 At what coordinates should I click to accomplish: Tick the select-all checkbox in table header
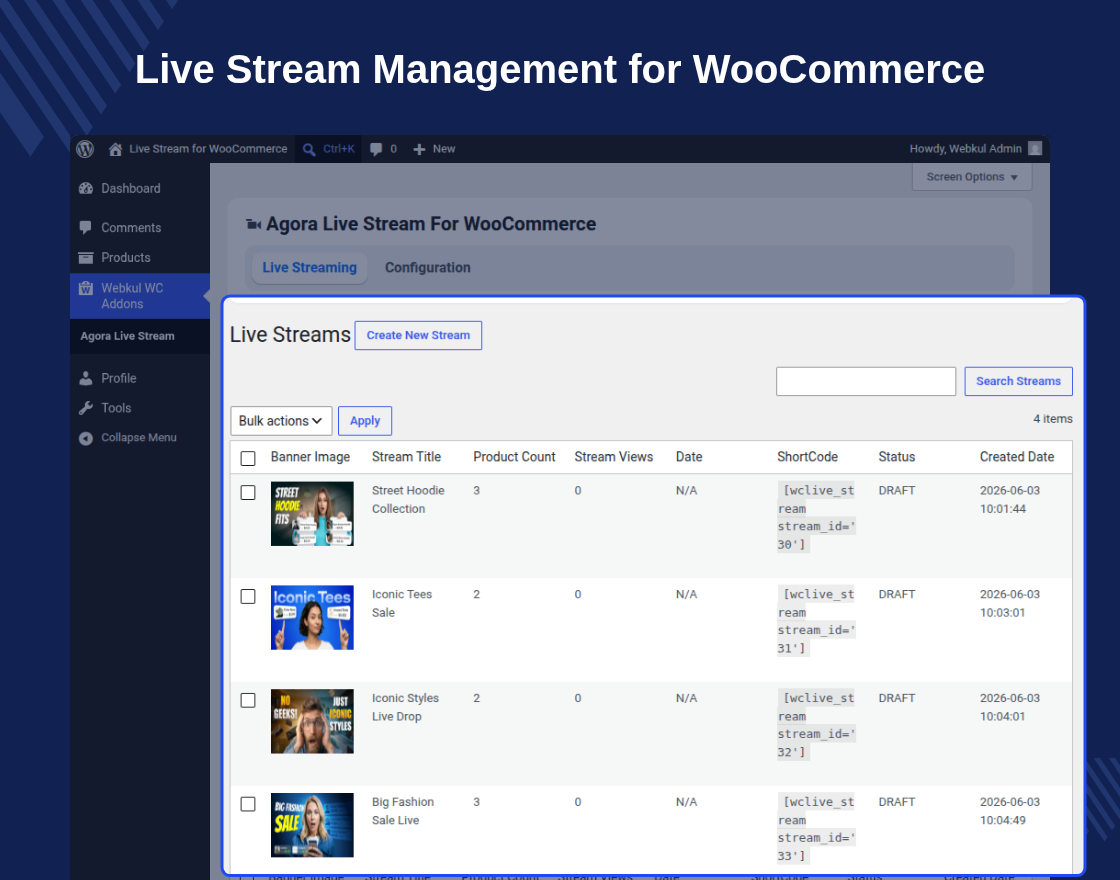point(248,459)
